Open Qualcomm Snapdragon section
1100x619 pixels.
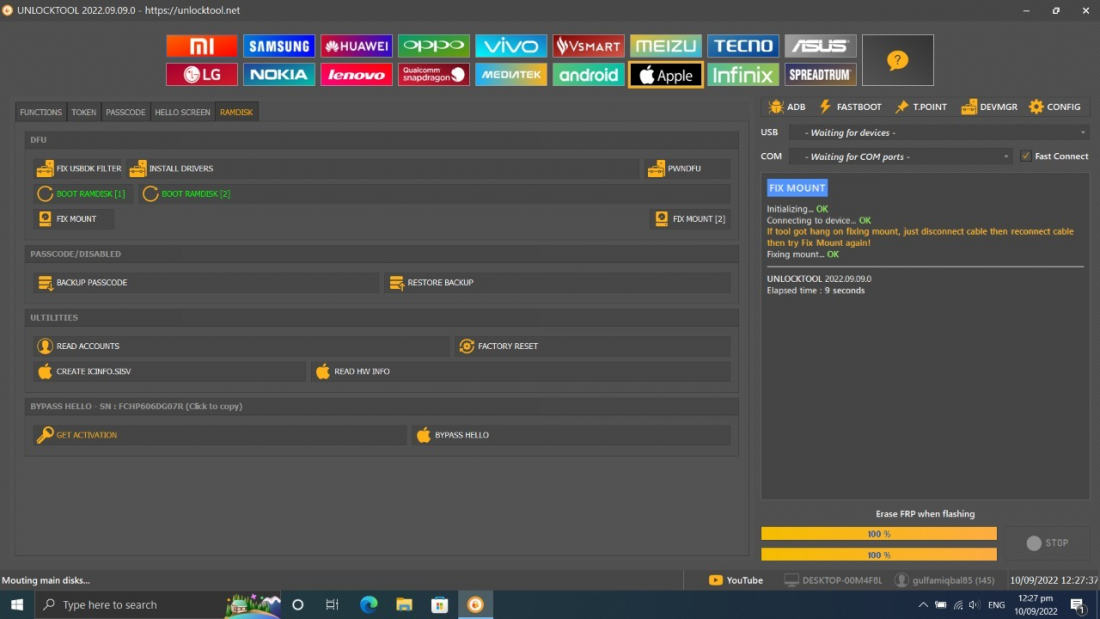[434, 74]
